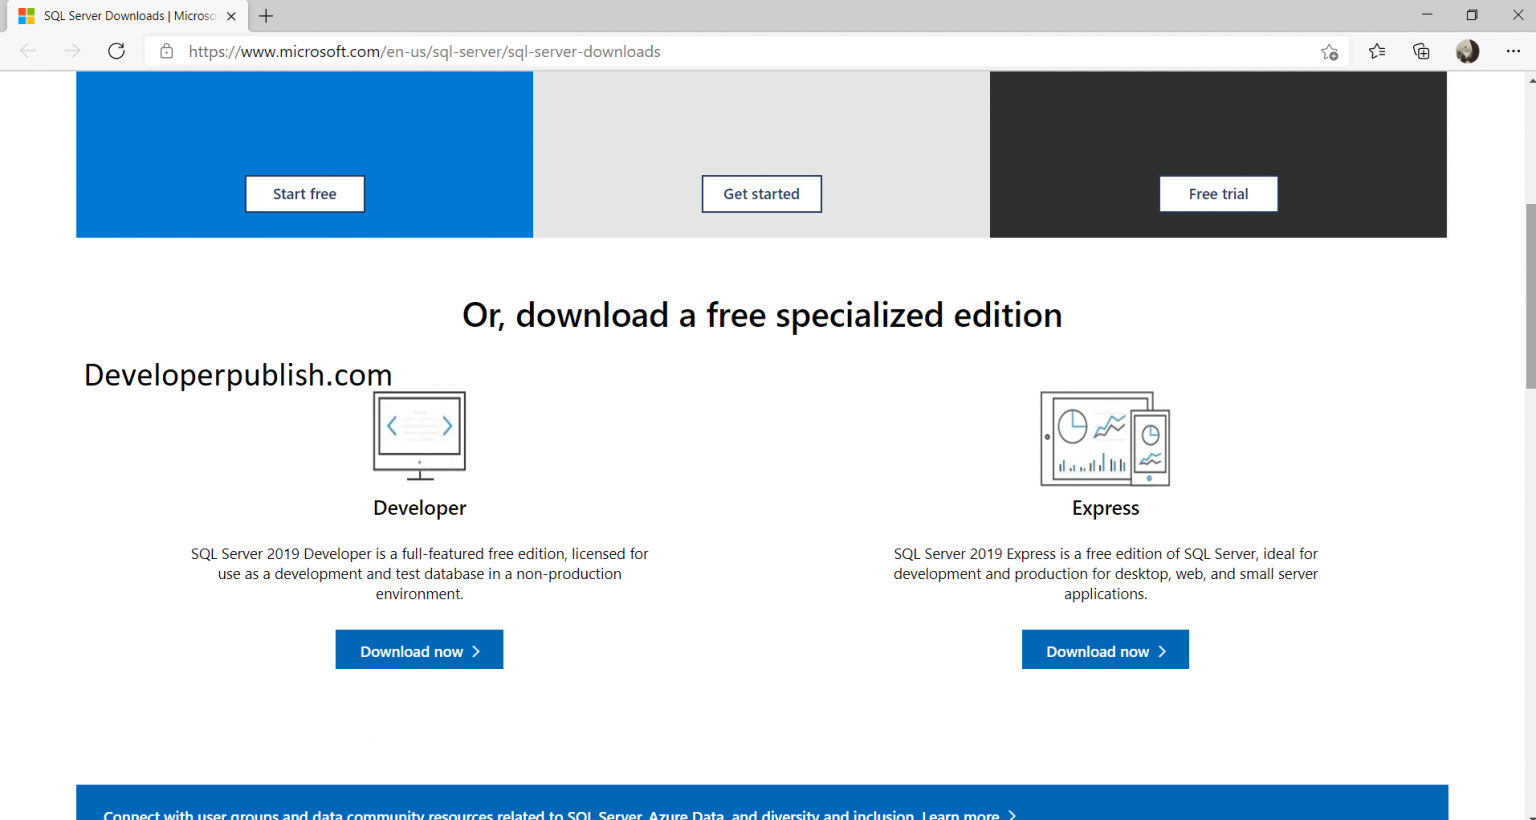
Task: Open the Favorites toolbar icon
Action: (1376, 51)
